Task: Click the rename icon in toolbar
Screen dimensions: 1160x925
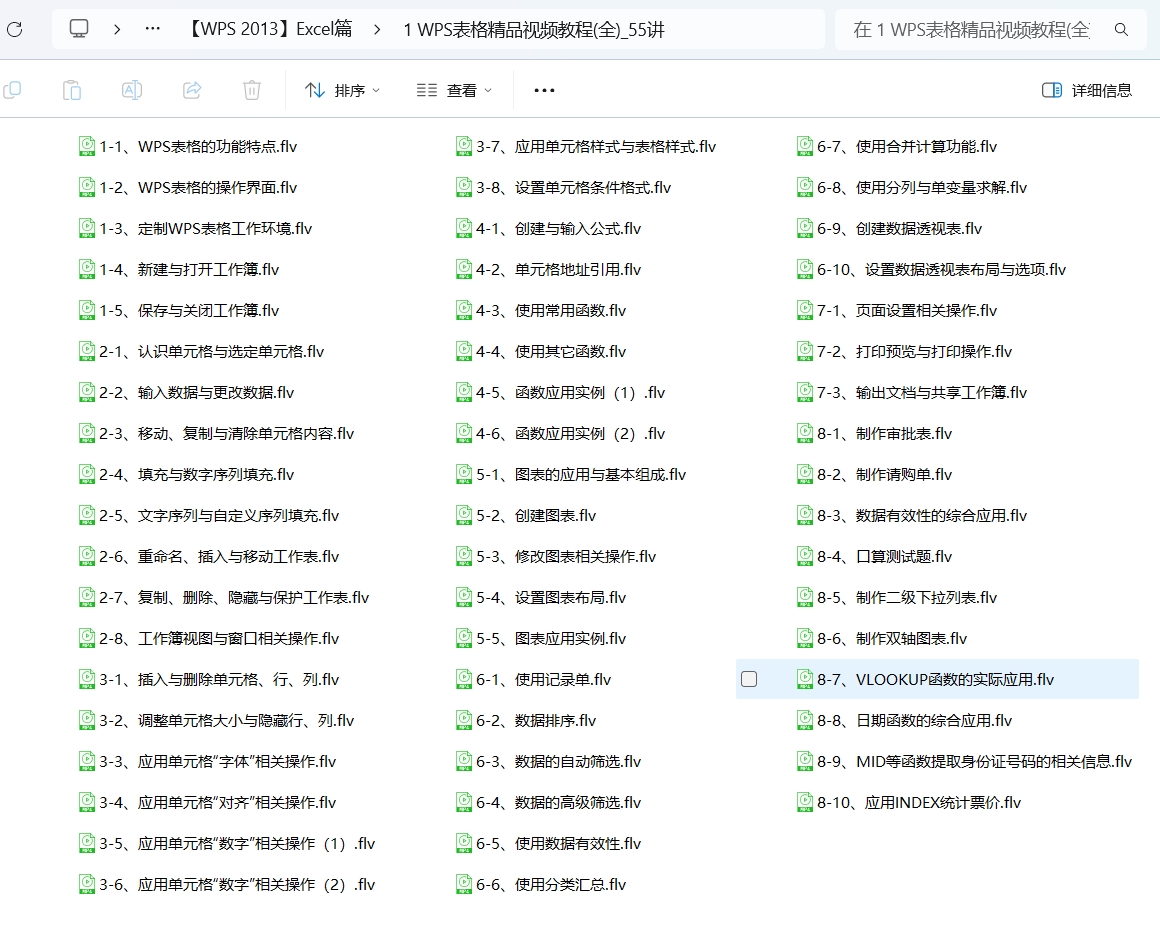Action: click(132, 90)
